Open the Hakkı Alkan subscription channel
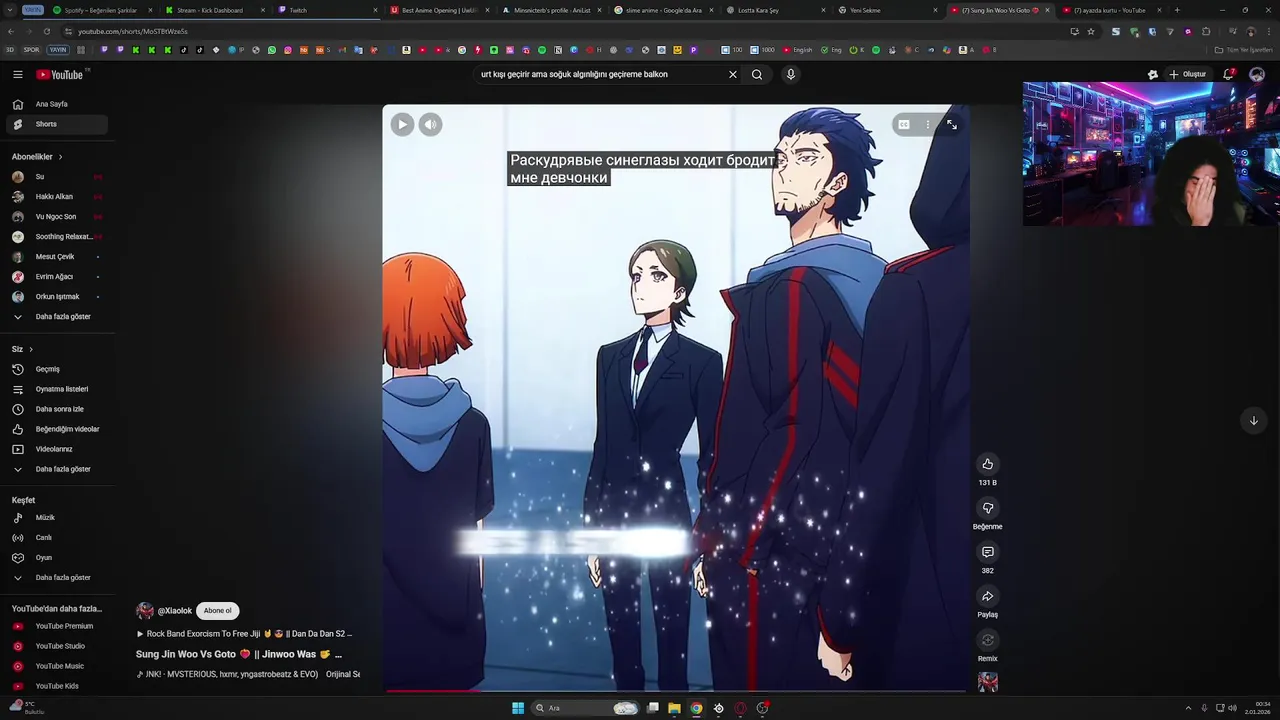The height and width of the screenshot is (720, 1280). pyautogui.click(x=55, y=197)
